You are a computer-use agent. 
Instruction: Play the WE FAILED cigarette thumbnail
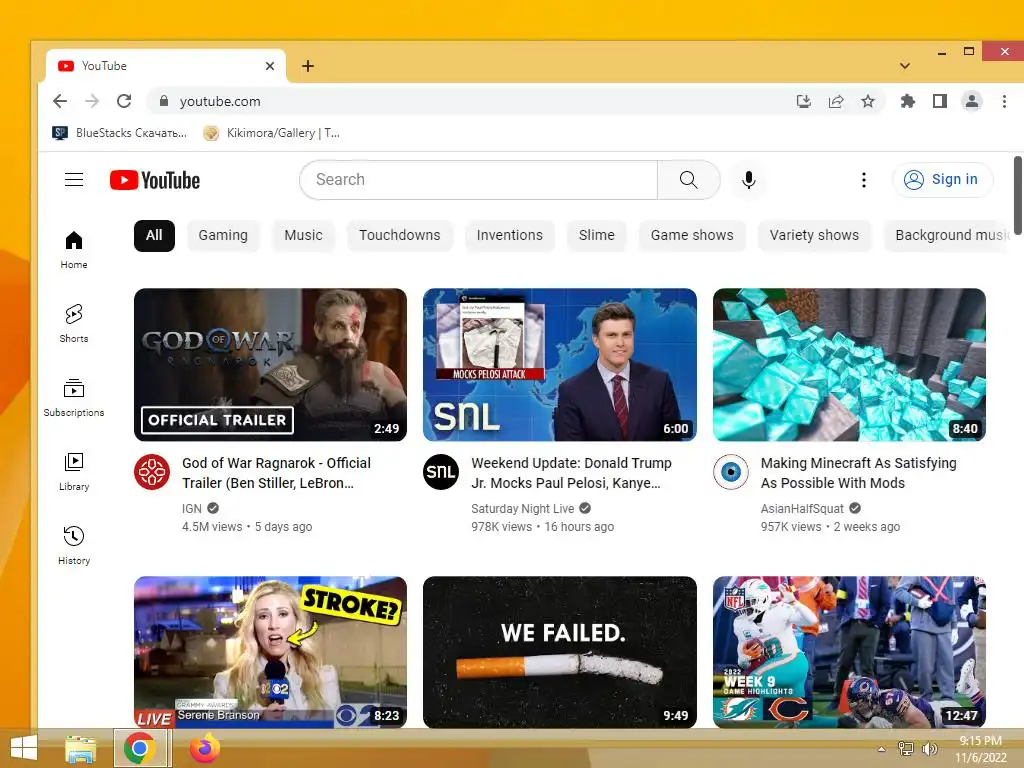560,652
